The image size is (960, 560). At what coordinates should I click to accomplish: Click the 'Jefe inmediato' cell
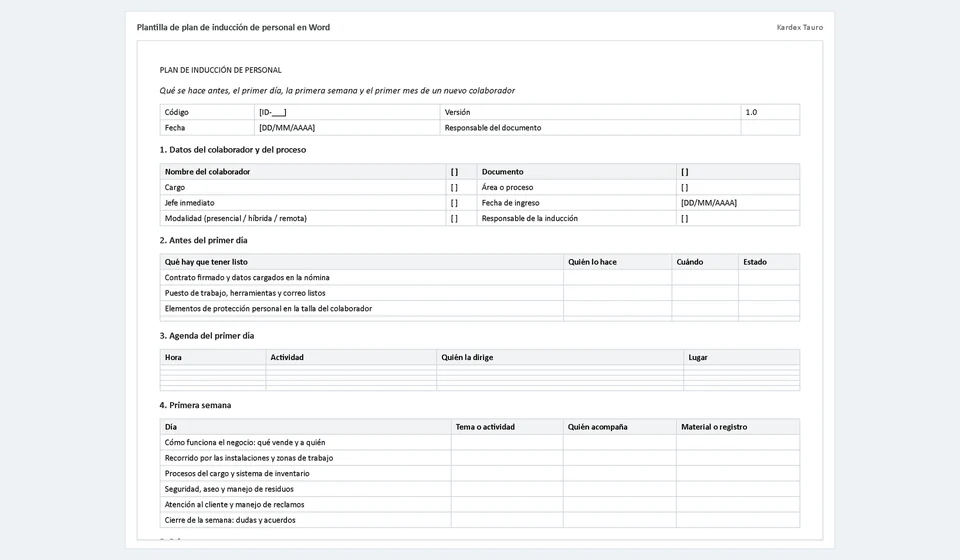coord(303,203)
